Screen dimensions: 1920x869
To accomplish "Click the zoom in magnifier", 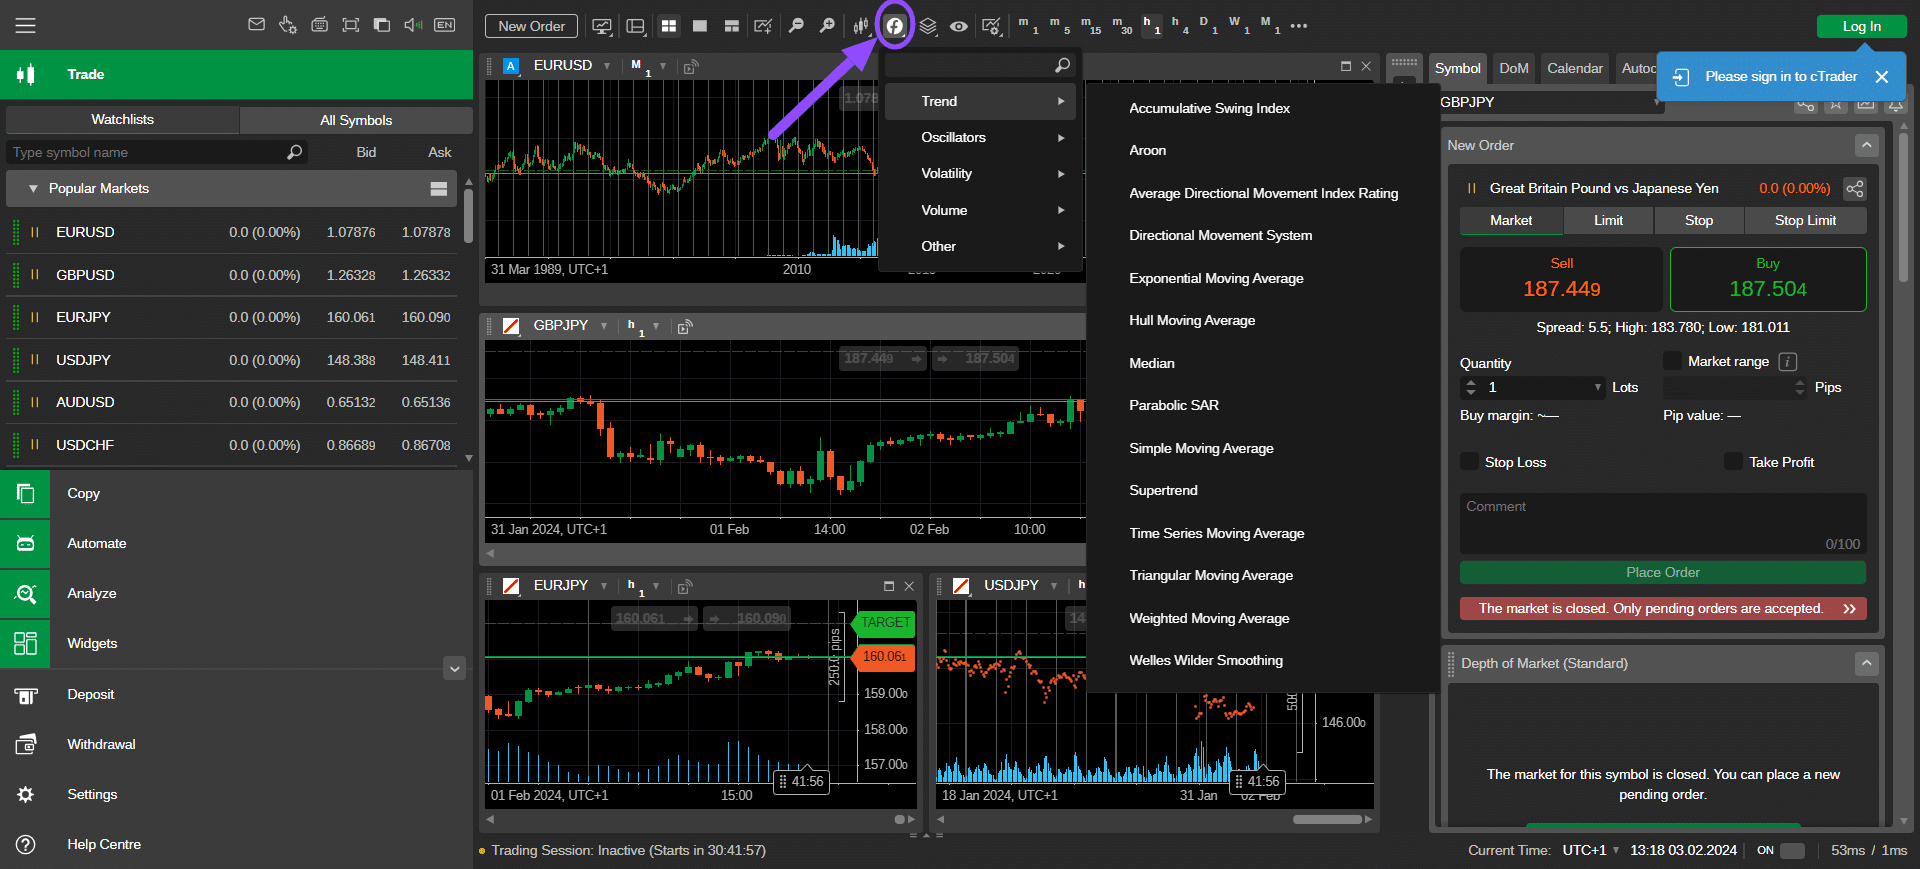I will click(x=827, y=26).
